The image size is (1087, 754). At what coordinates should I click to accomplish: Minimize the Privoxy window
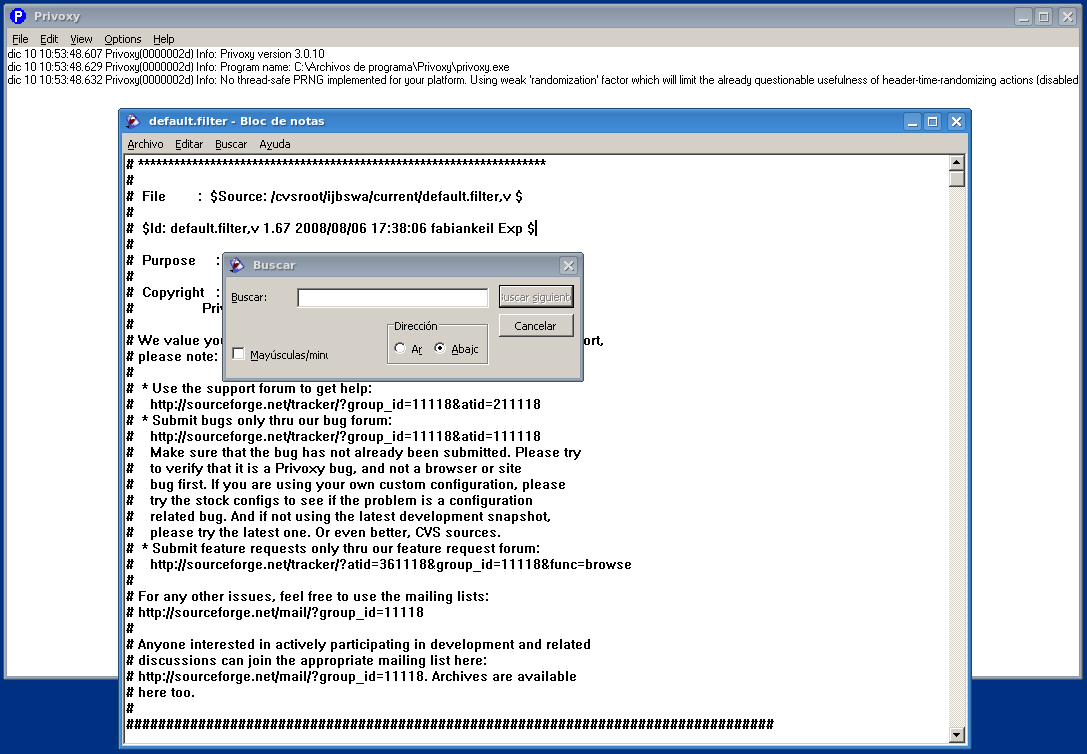[1023, 17]
